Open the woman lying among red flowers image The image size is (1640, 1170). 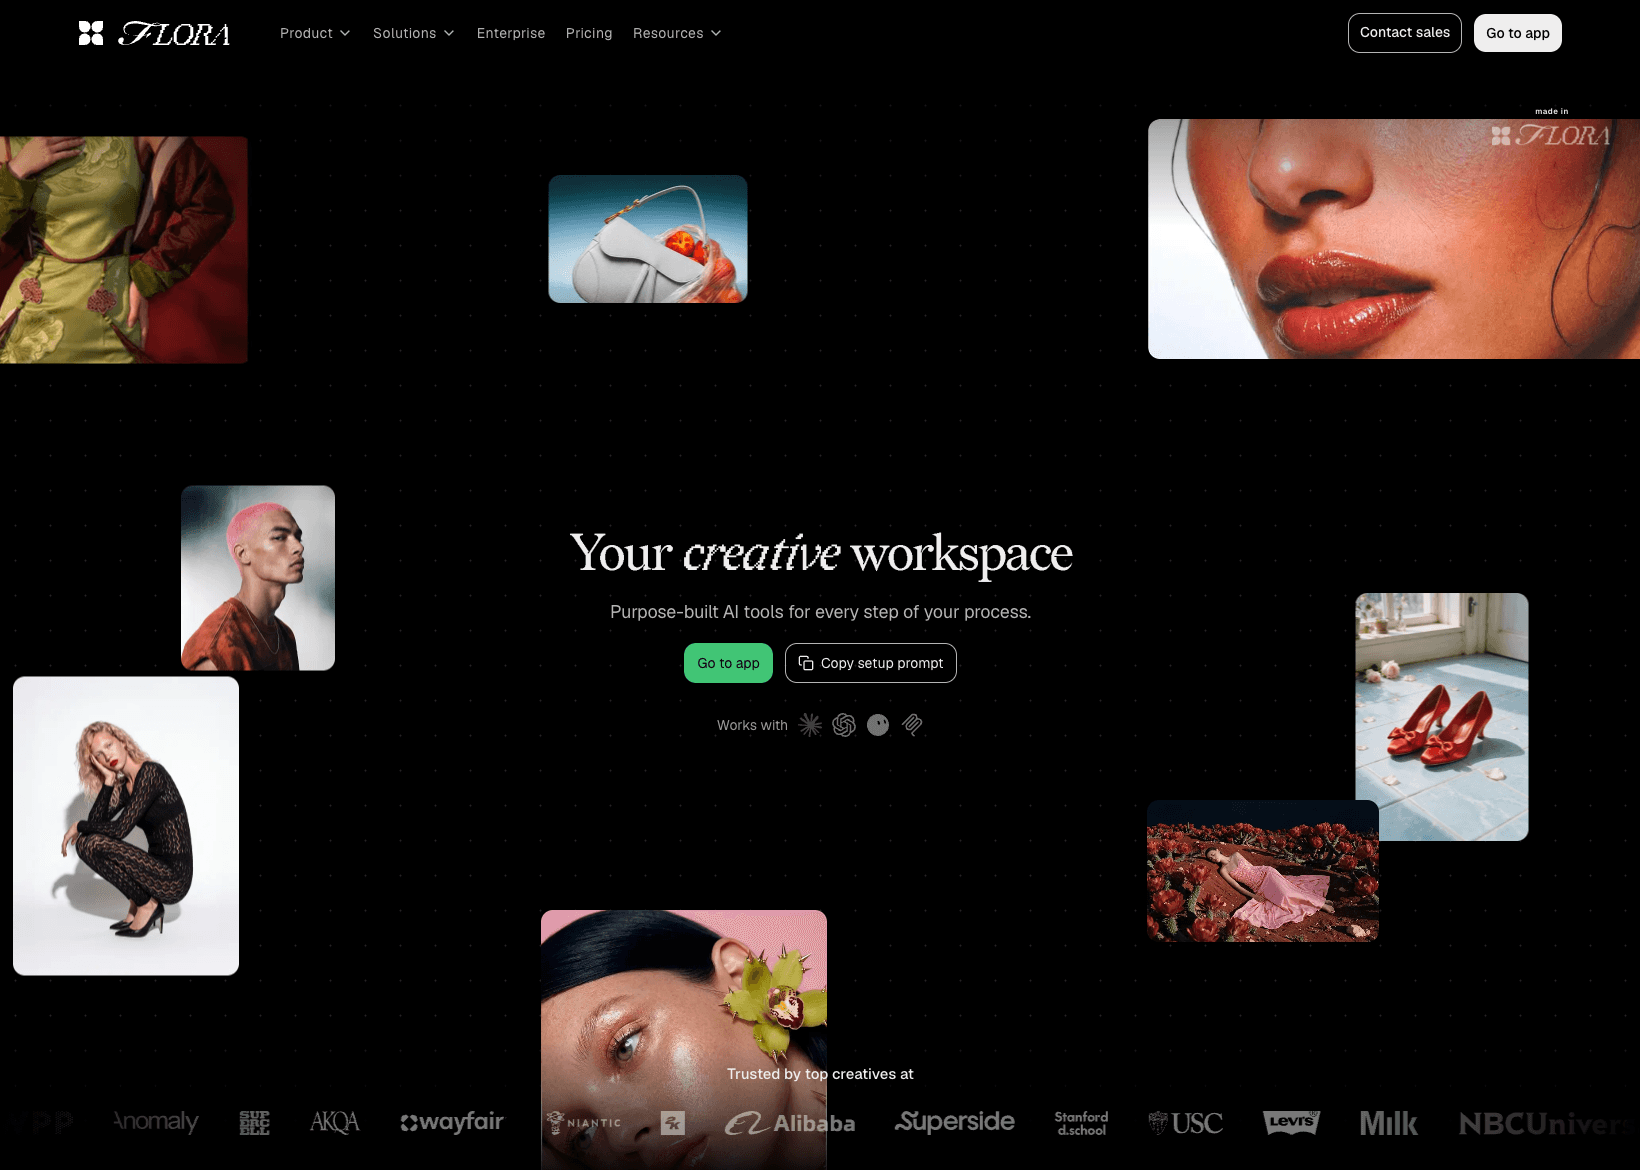click(x=1263, y=871)
